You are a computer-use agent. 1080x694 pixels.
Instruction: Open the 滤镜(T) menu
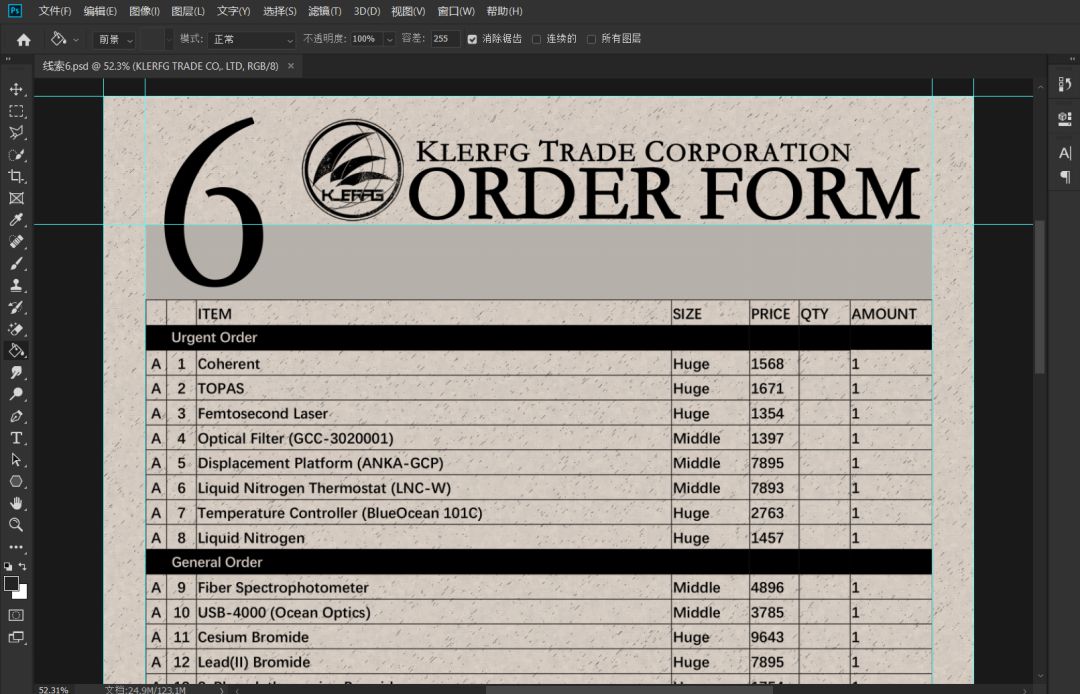tap(324, 11)
